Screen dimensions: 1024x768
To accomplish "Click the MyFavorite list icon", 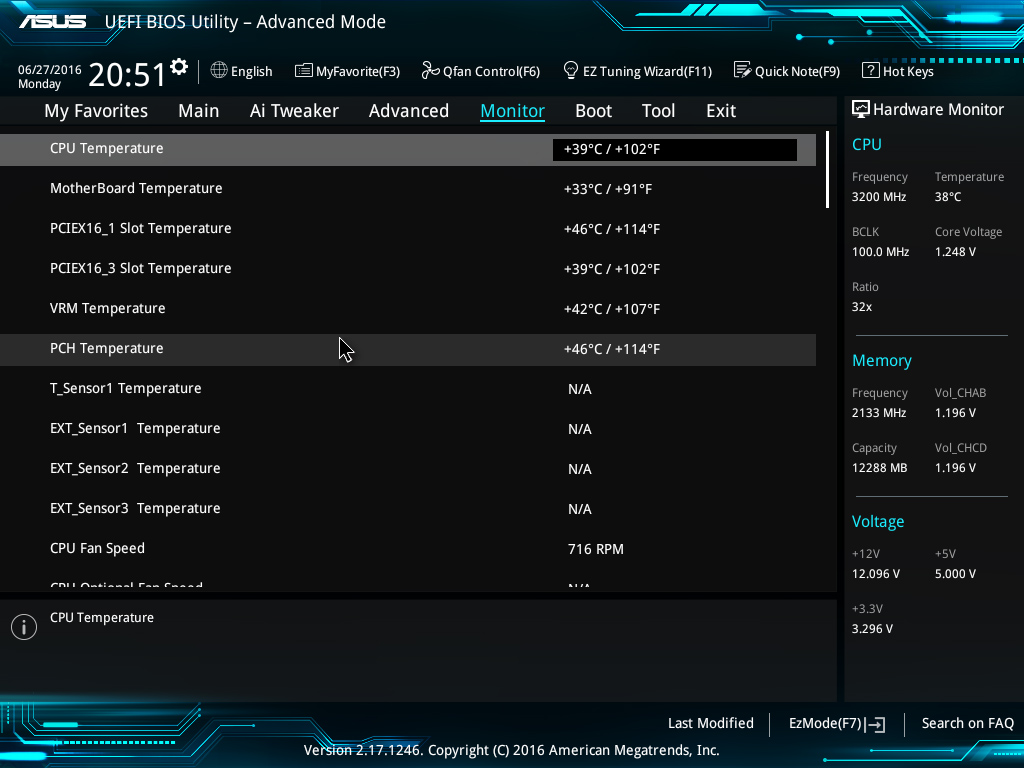I will 303,71.
